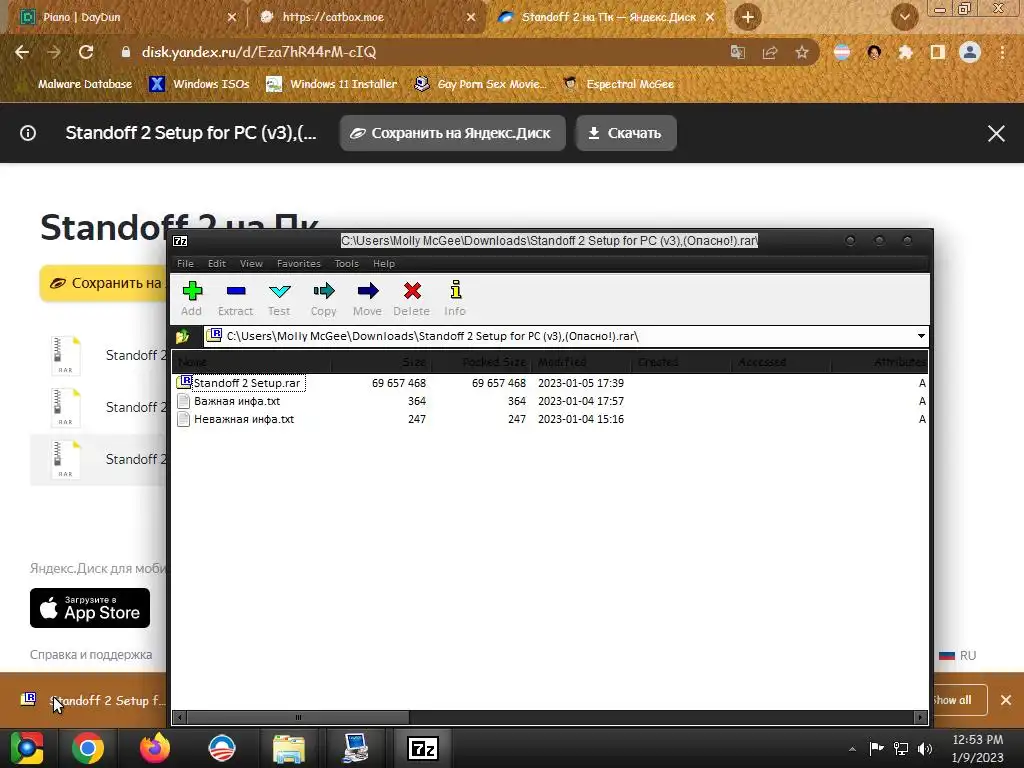1024x768 pixels.
Task: Open the Tools menu
Action: tap(346, 263)
